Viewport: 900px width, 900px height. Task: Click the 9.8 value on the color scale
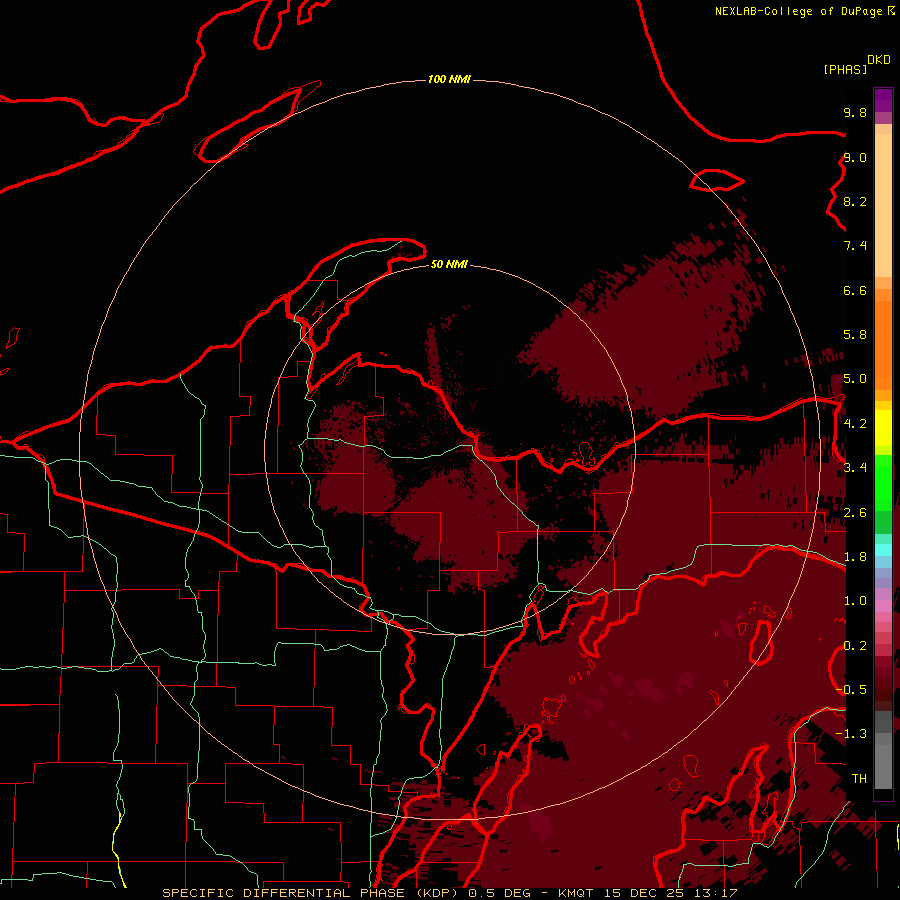(x=855, y=112)
